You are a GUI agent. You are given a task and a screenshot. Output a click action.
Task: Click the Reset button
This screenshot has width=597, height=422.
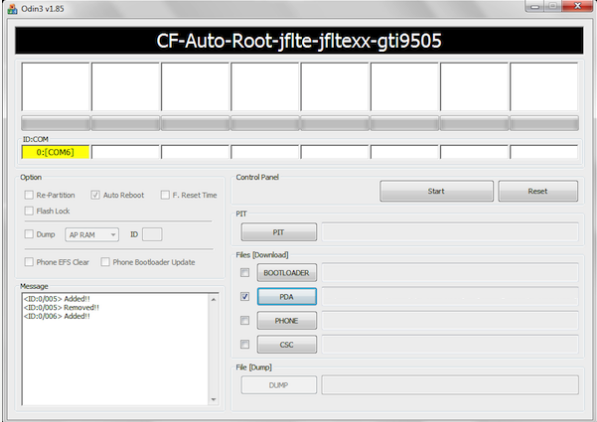coord(538,191)
